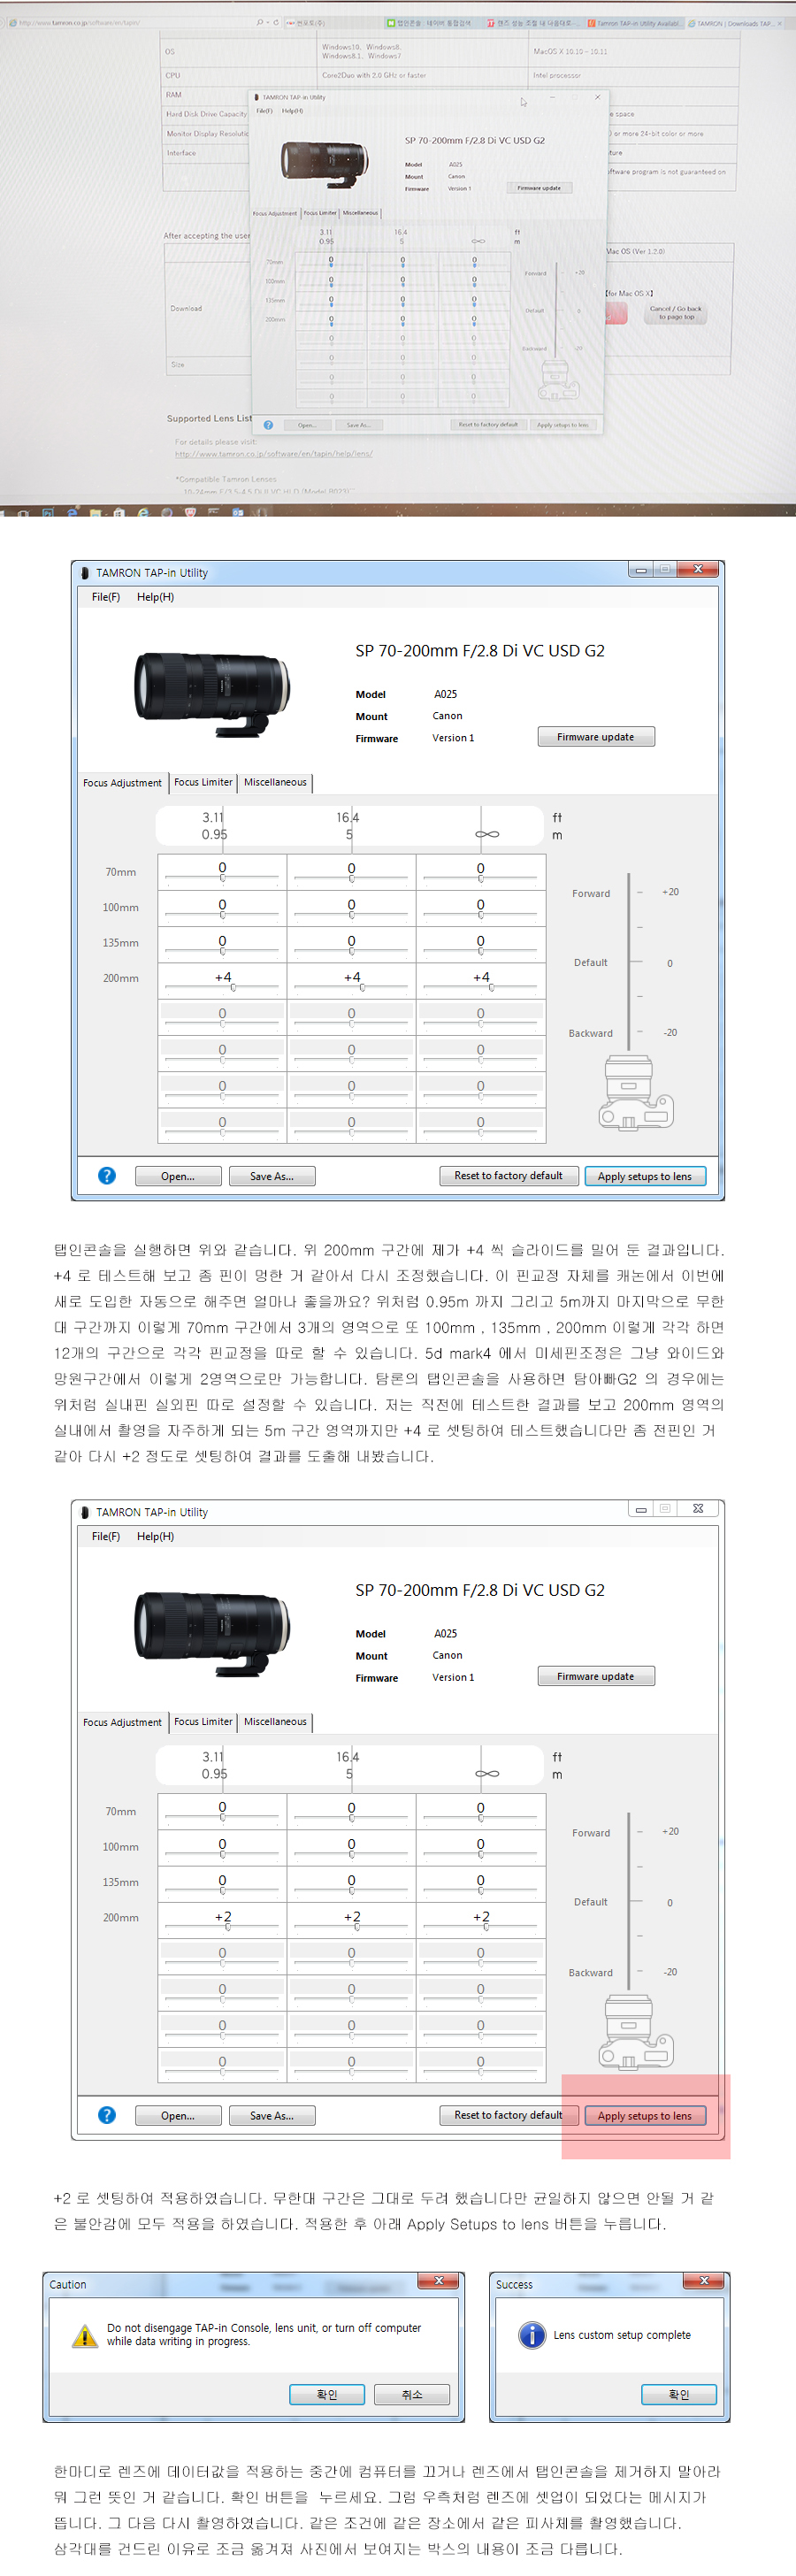Click the 70mm infinity slider in the +2 window

[x=481, y=1817]
